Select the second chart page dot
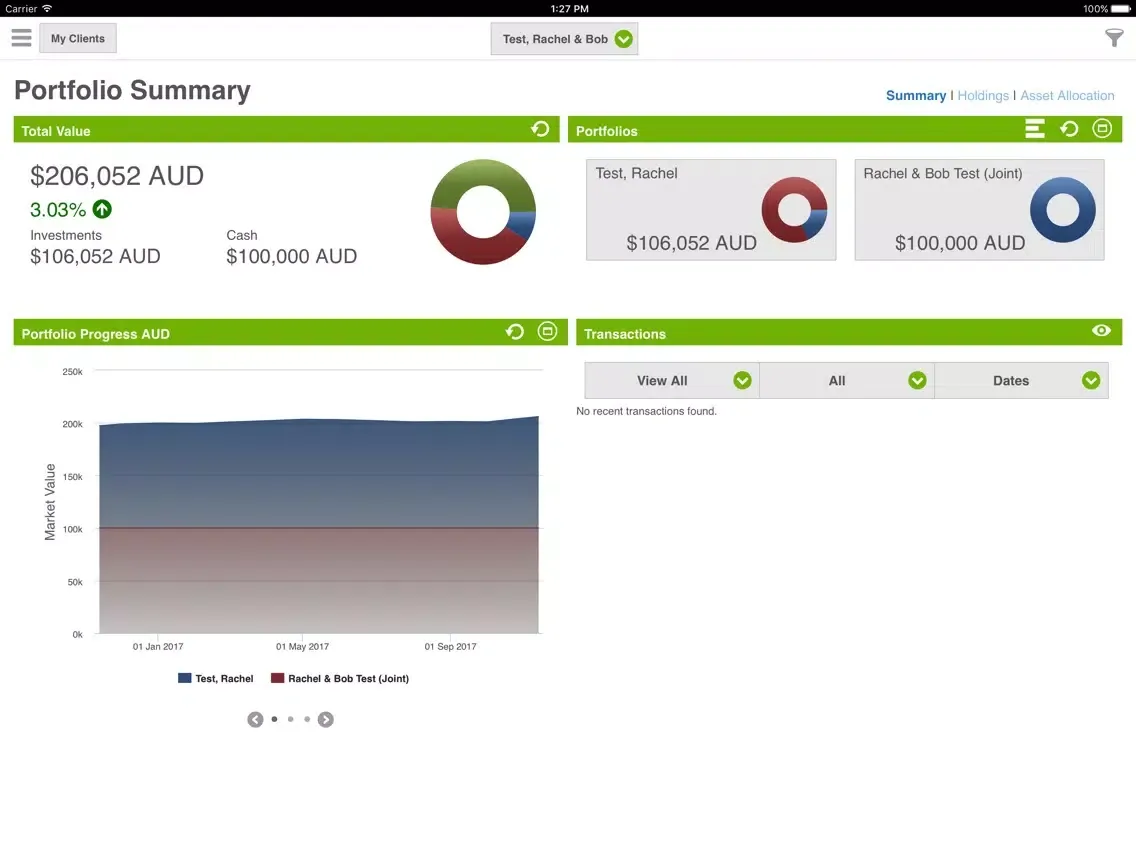The image size is (1136, 852). tap(291, 719)
